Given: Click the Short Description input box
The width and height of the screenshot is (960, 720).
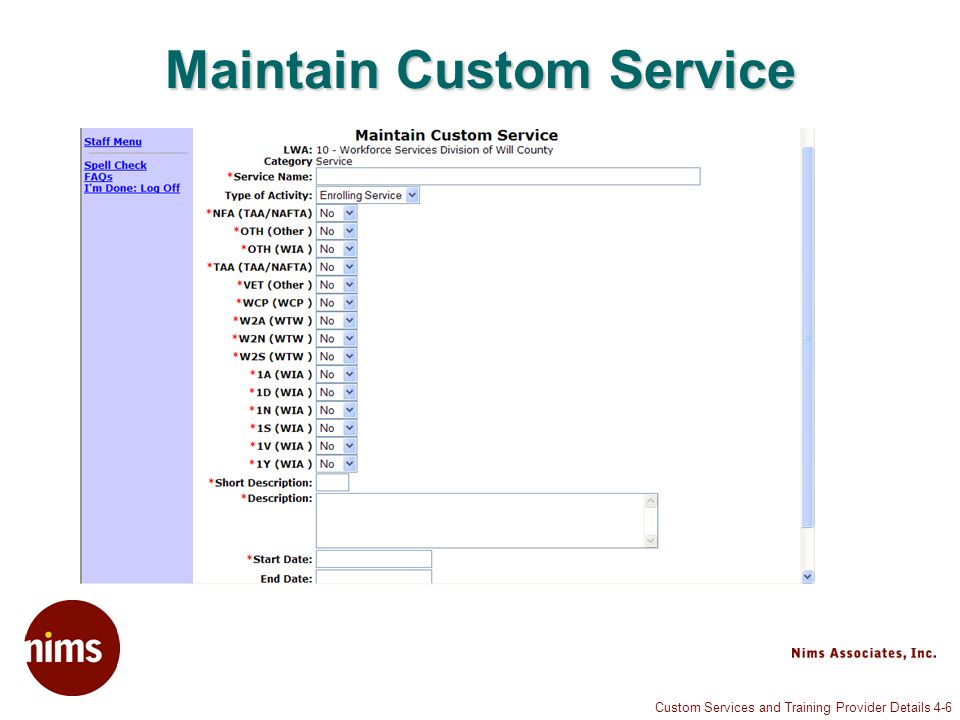Looking at the screenshot, I should coord(332,482).
